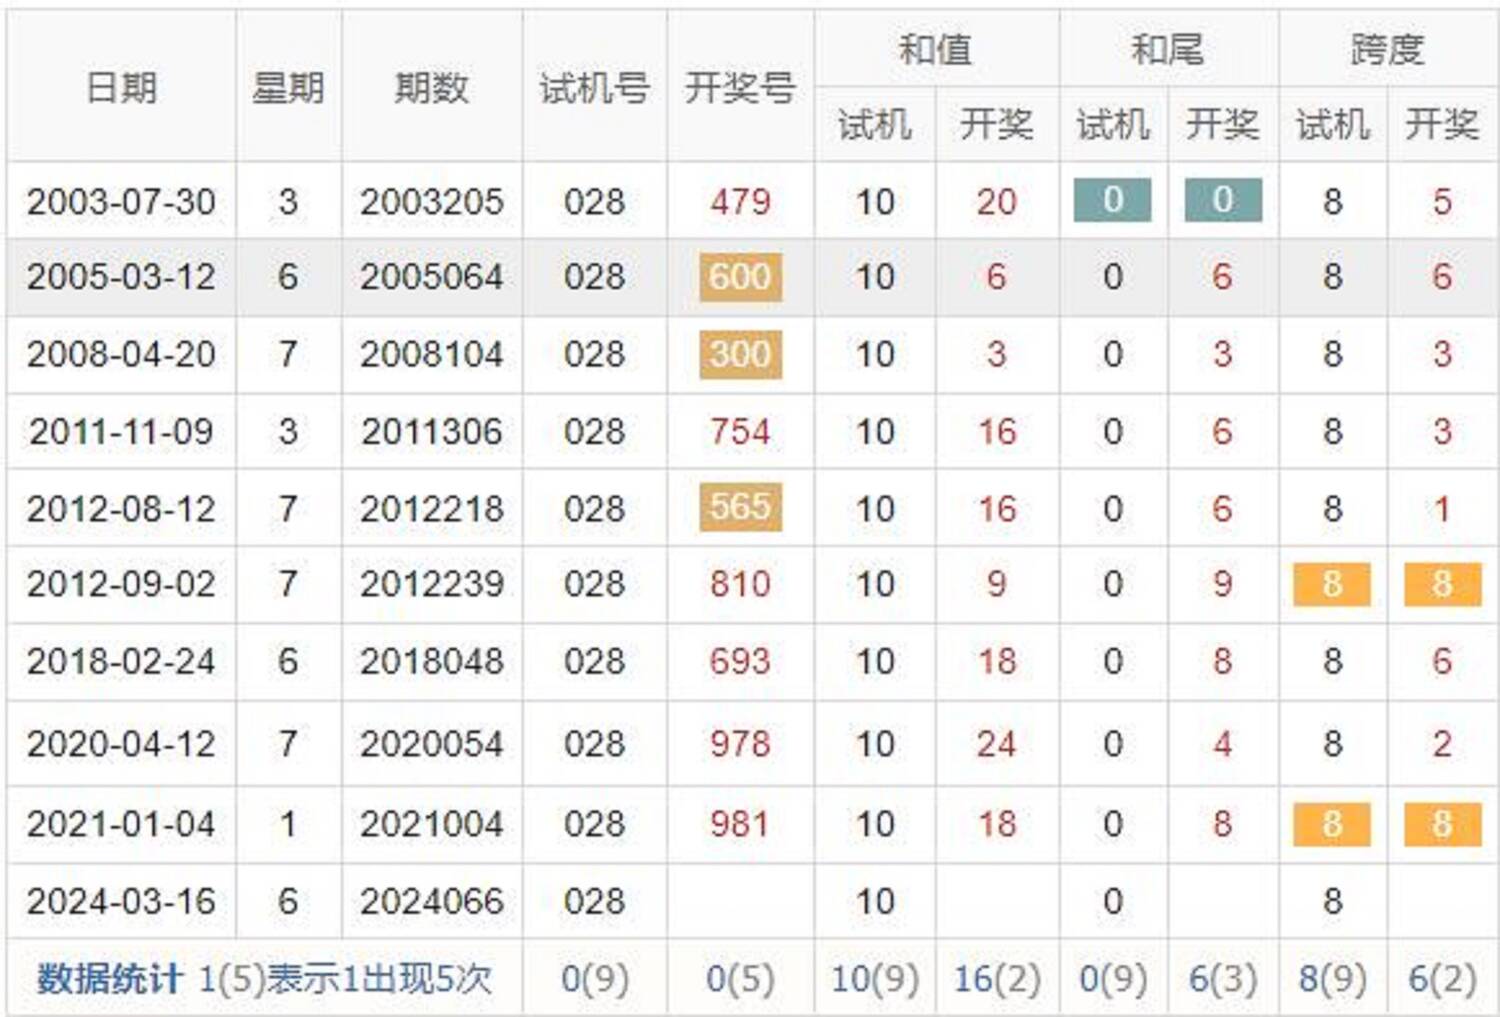Viewport: 1500px width, 1017px height.
Task: Click the 和值 group header
Action: tap(936, 49)
